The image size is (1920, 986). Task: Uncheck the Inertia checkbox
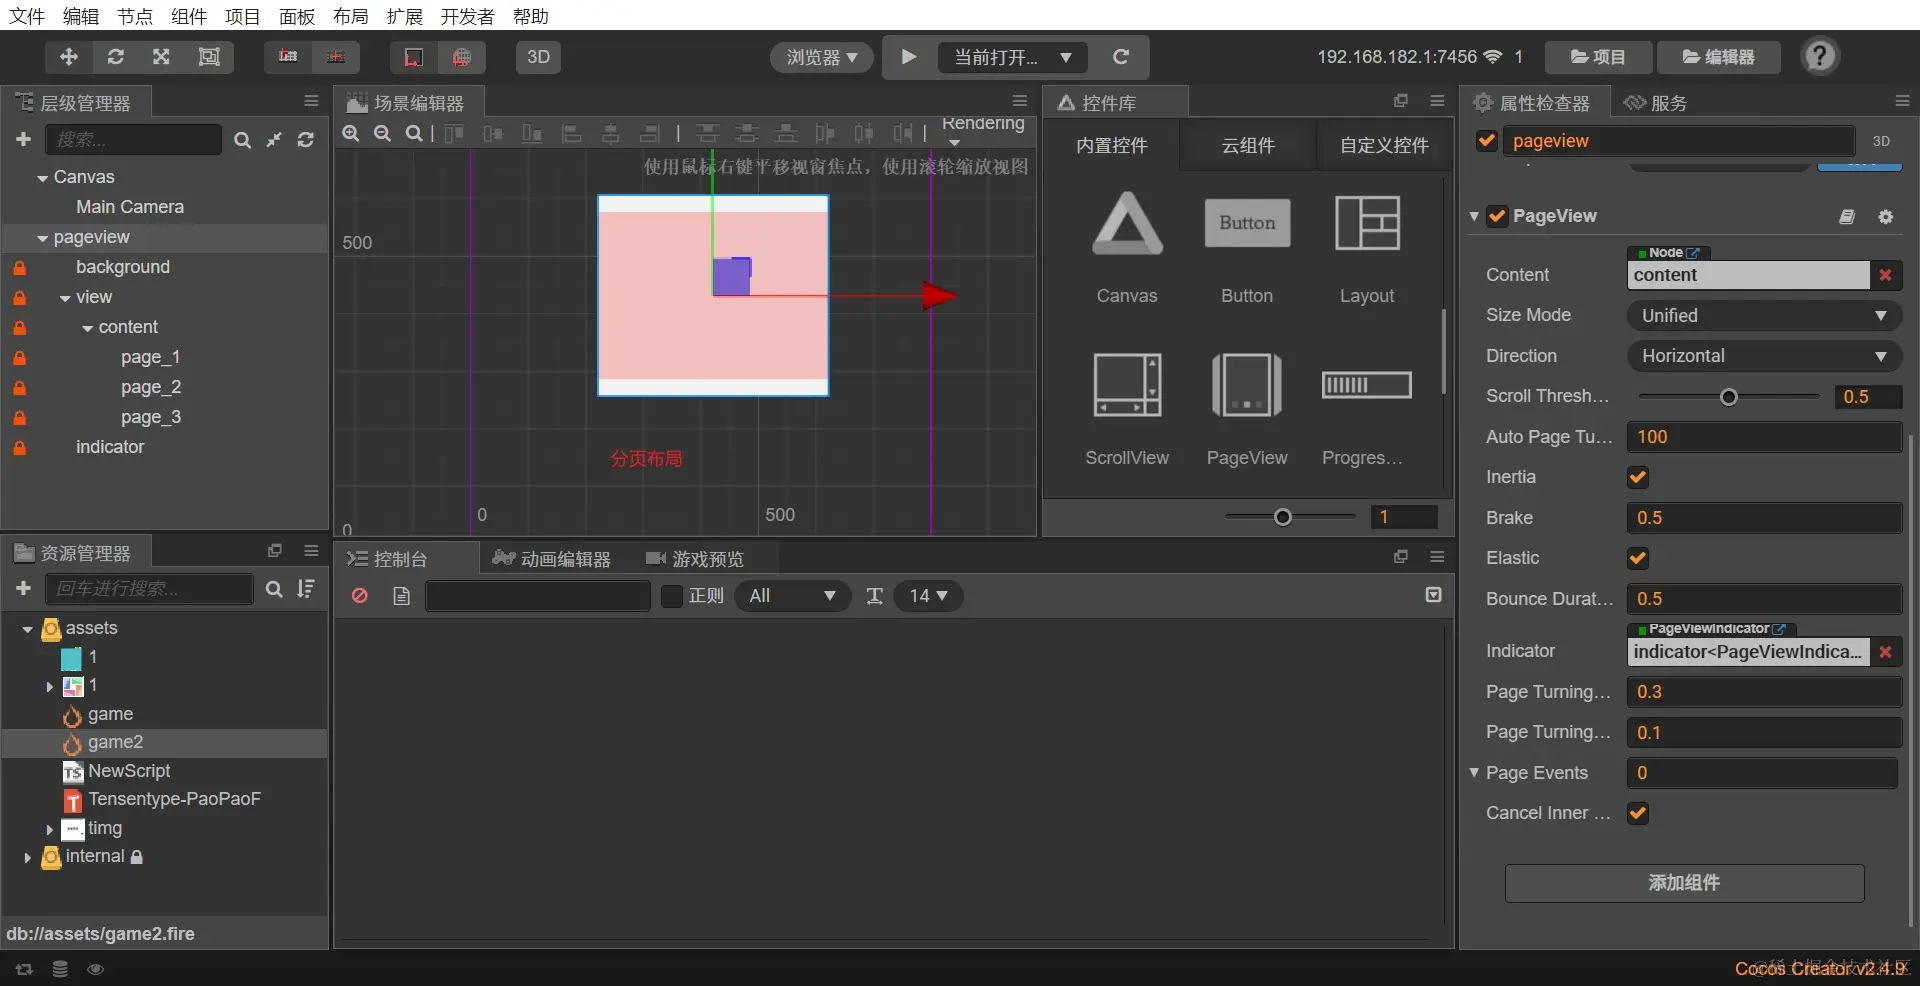coord(1638,478)
